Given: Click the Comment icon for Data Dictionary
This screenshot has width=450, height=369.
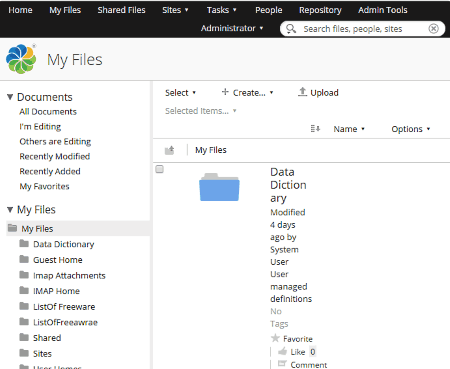Looking at the screenshot, I should pyautogui.click(x=282, y=364).
